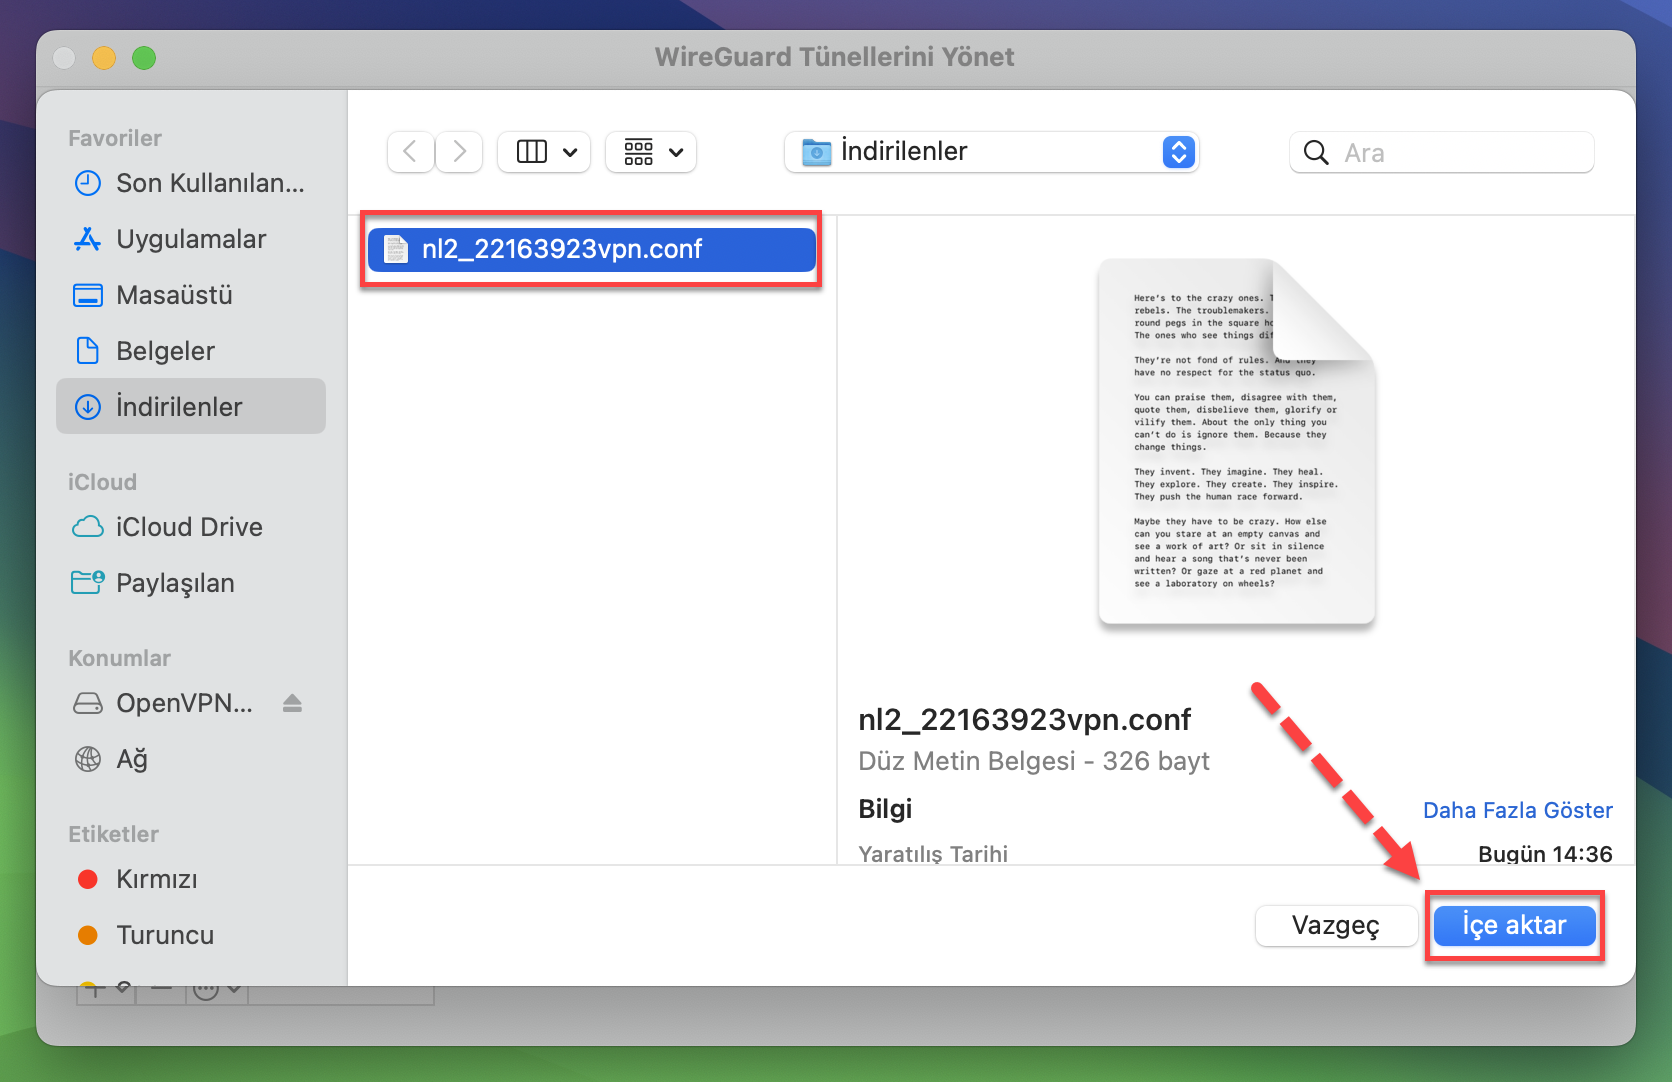
Task: Open the column view mode dropdown
Action: pyautogui.click(x=545, y=152)
